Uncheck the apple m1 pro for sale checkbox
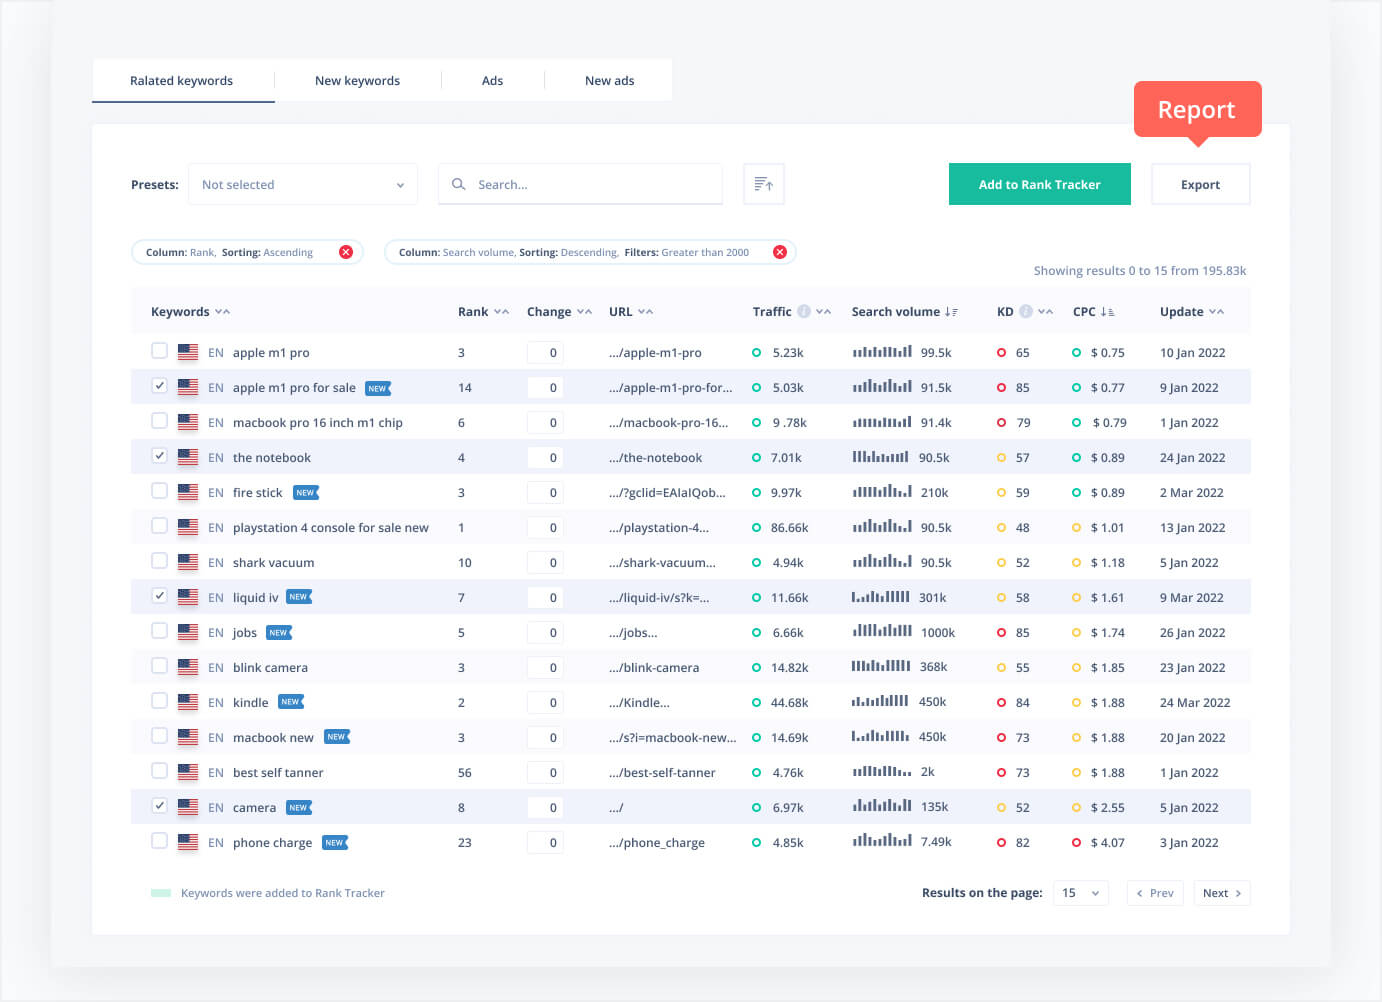Screen dimensions: 1382x1002 (x=159, y=386)
